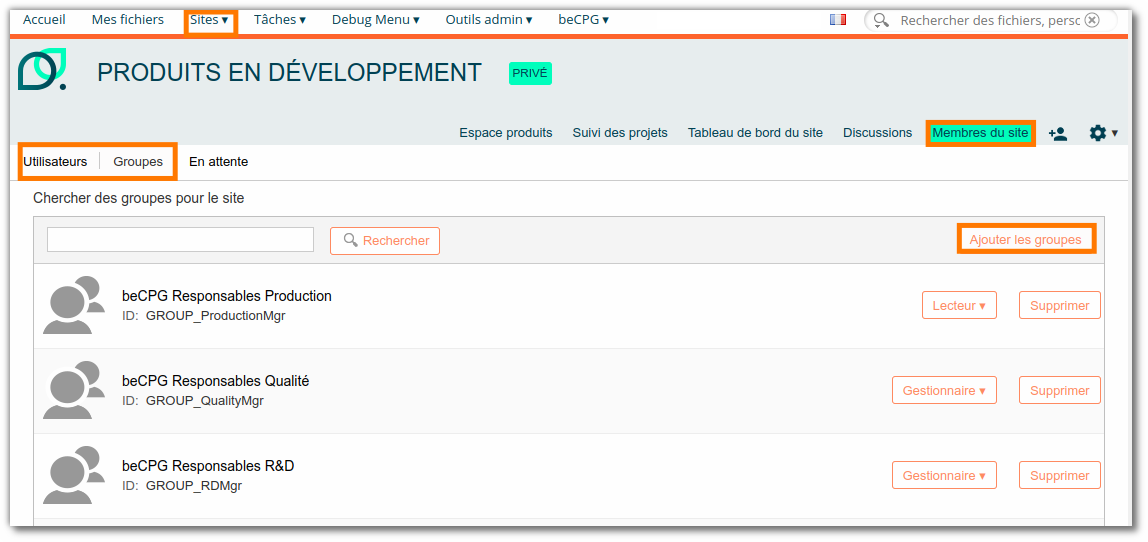
Task: Click the French flag language icon
Action: [x=838, y=20]
